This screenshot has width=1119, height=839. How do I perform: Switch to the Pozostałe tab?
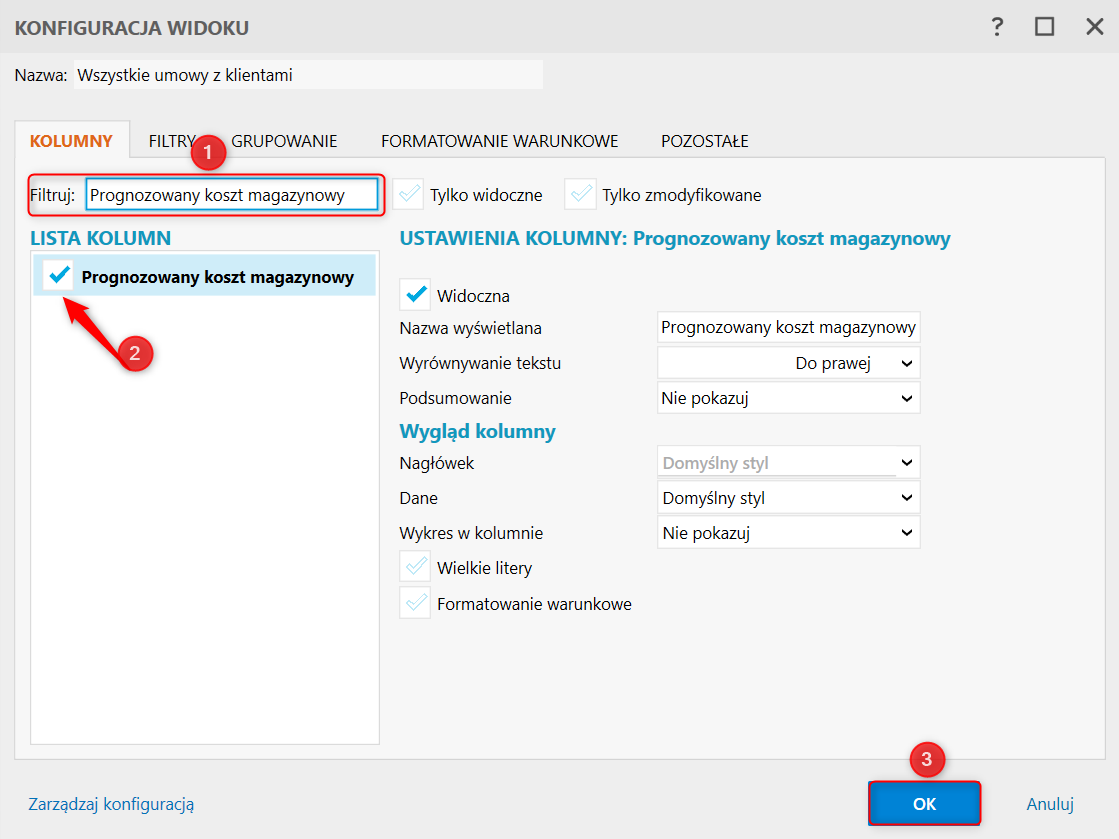704,141
